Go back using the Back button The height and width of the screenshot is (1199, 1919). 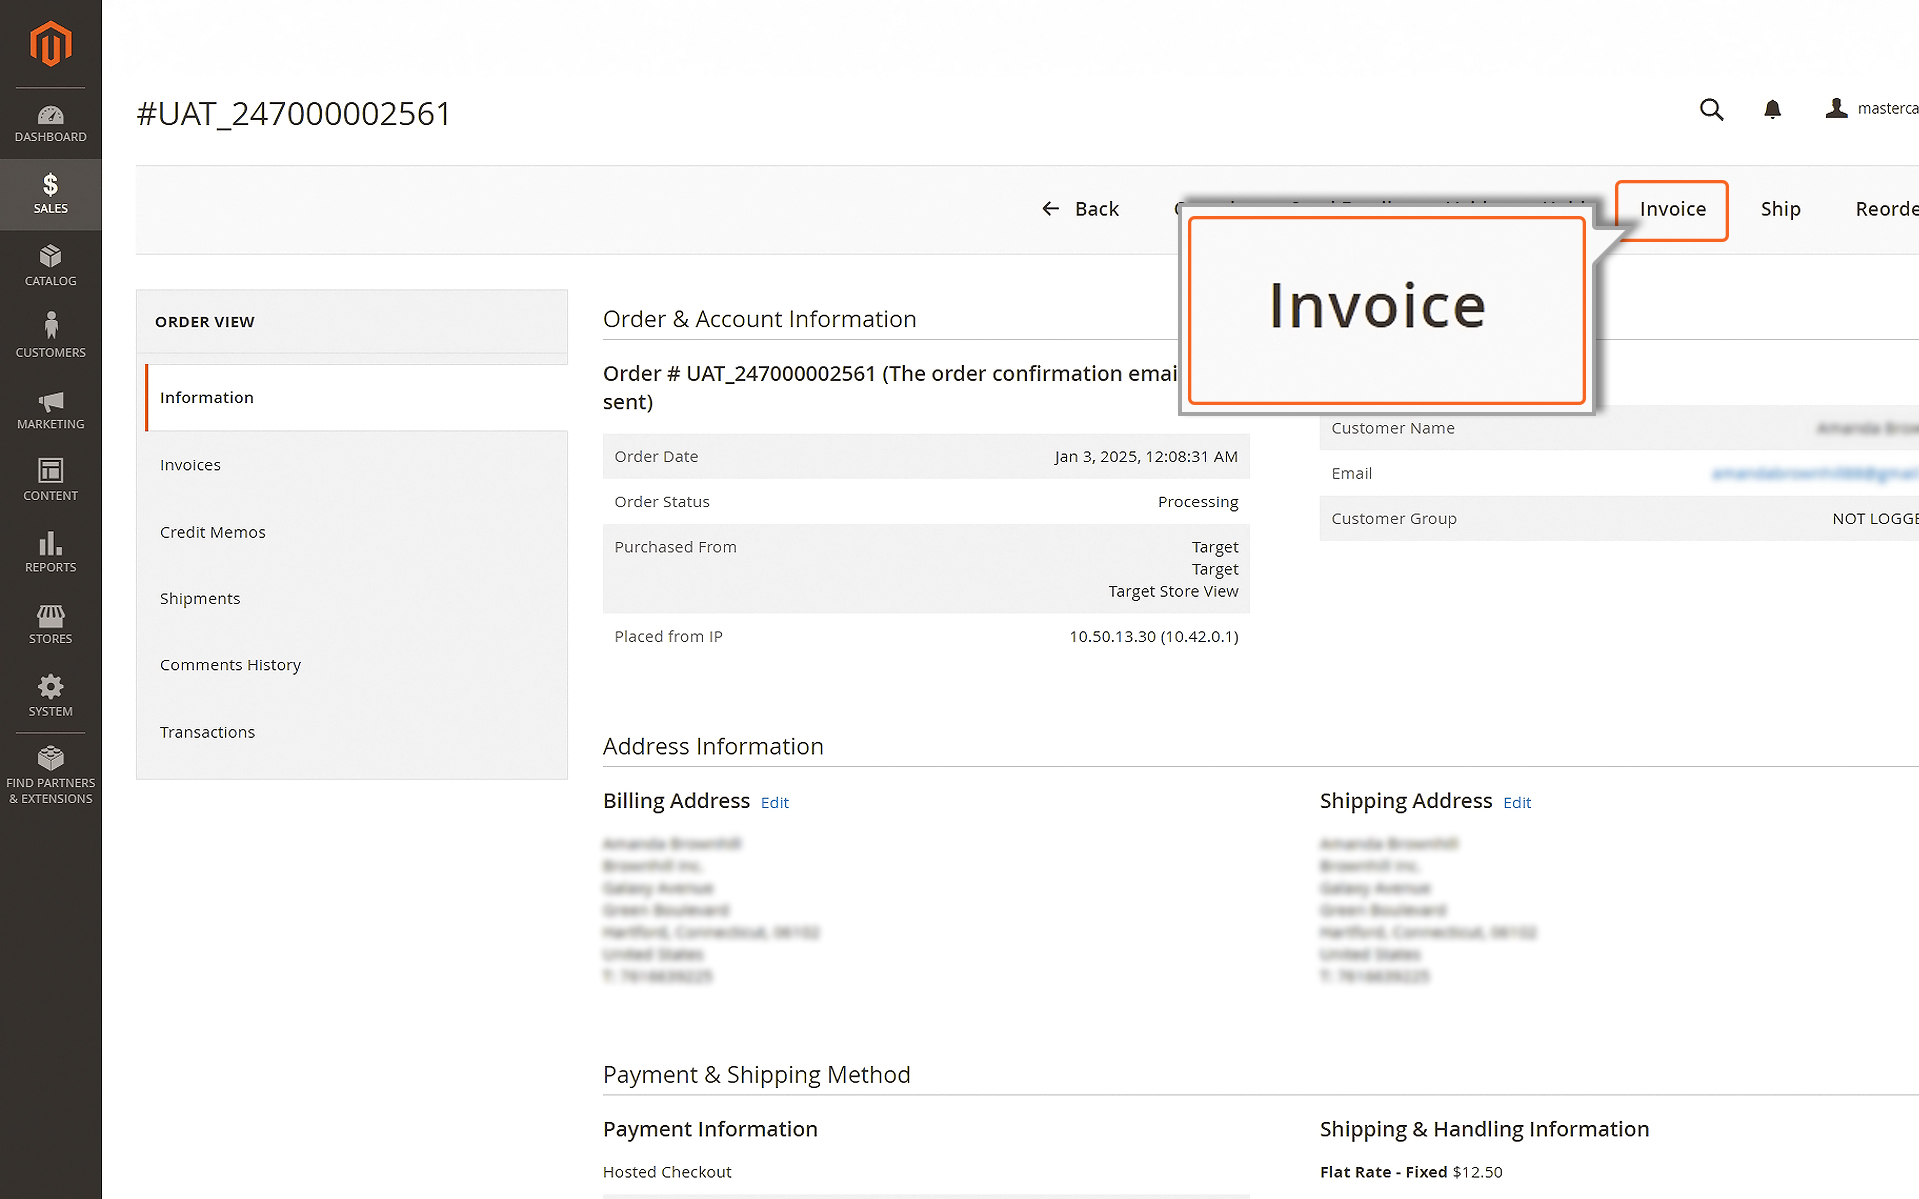tap(1080, 209)
